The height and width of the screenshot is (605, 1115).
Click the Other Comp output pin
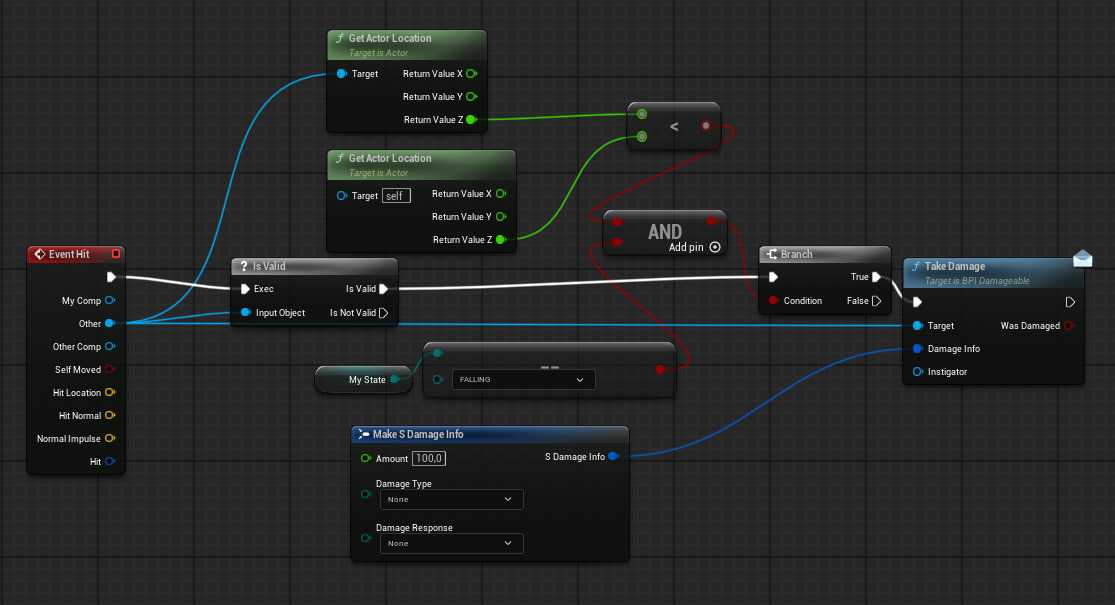pyautogui.click(x=110, y=346)
